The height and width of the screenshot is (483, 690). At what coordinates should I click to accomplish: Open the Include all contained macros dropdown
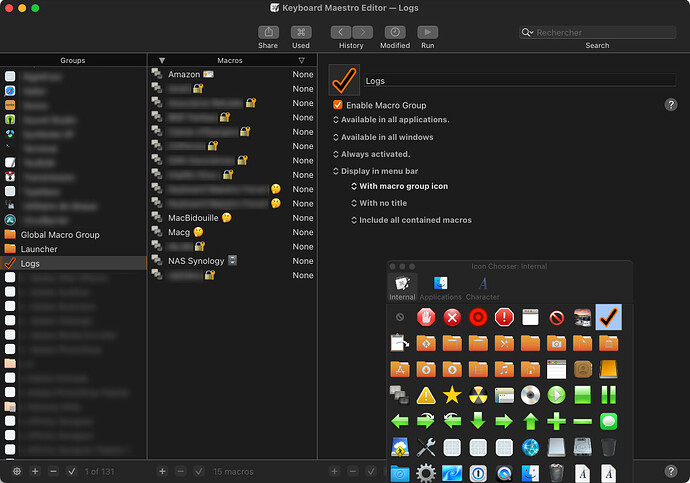pyautogui.click(x=411, y=220)
